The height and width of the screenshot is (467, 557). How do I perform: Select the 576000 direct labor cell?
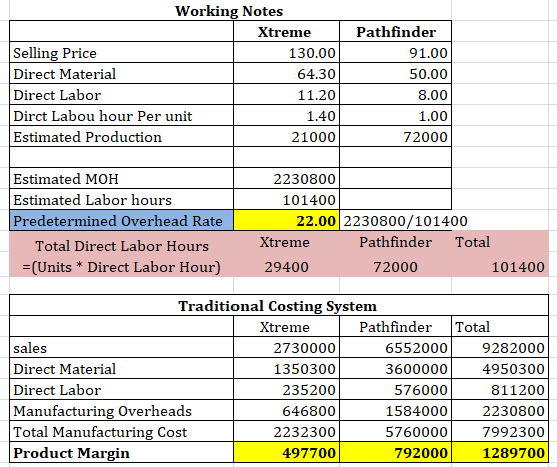[x=395, y=390]
